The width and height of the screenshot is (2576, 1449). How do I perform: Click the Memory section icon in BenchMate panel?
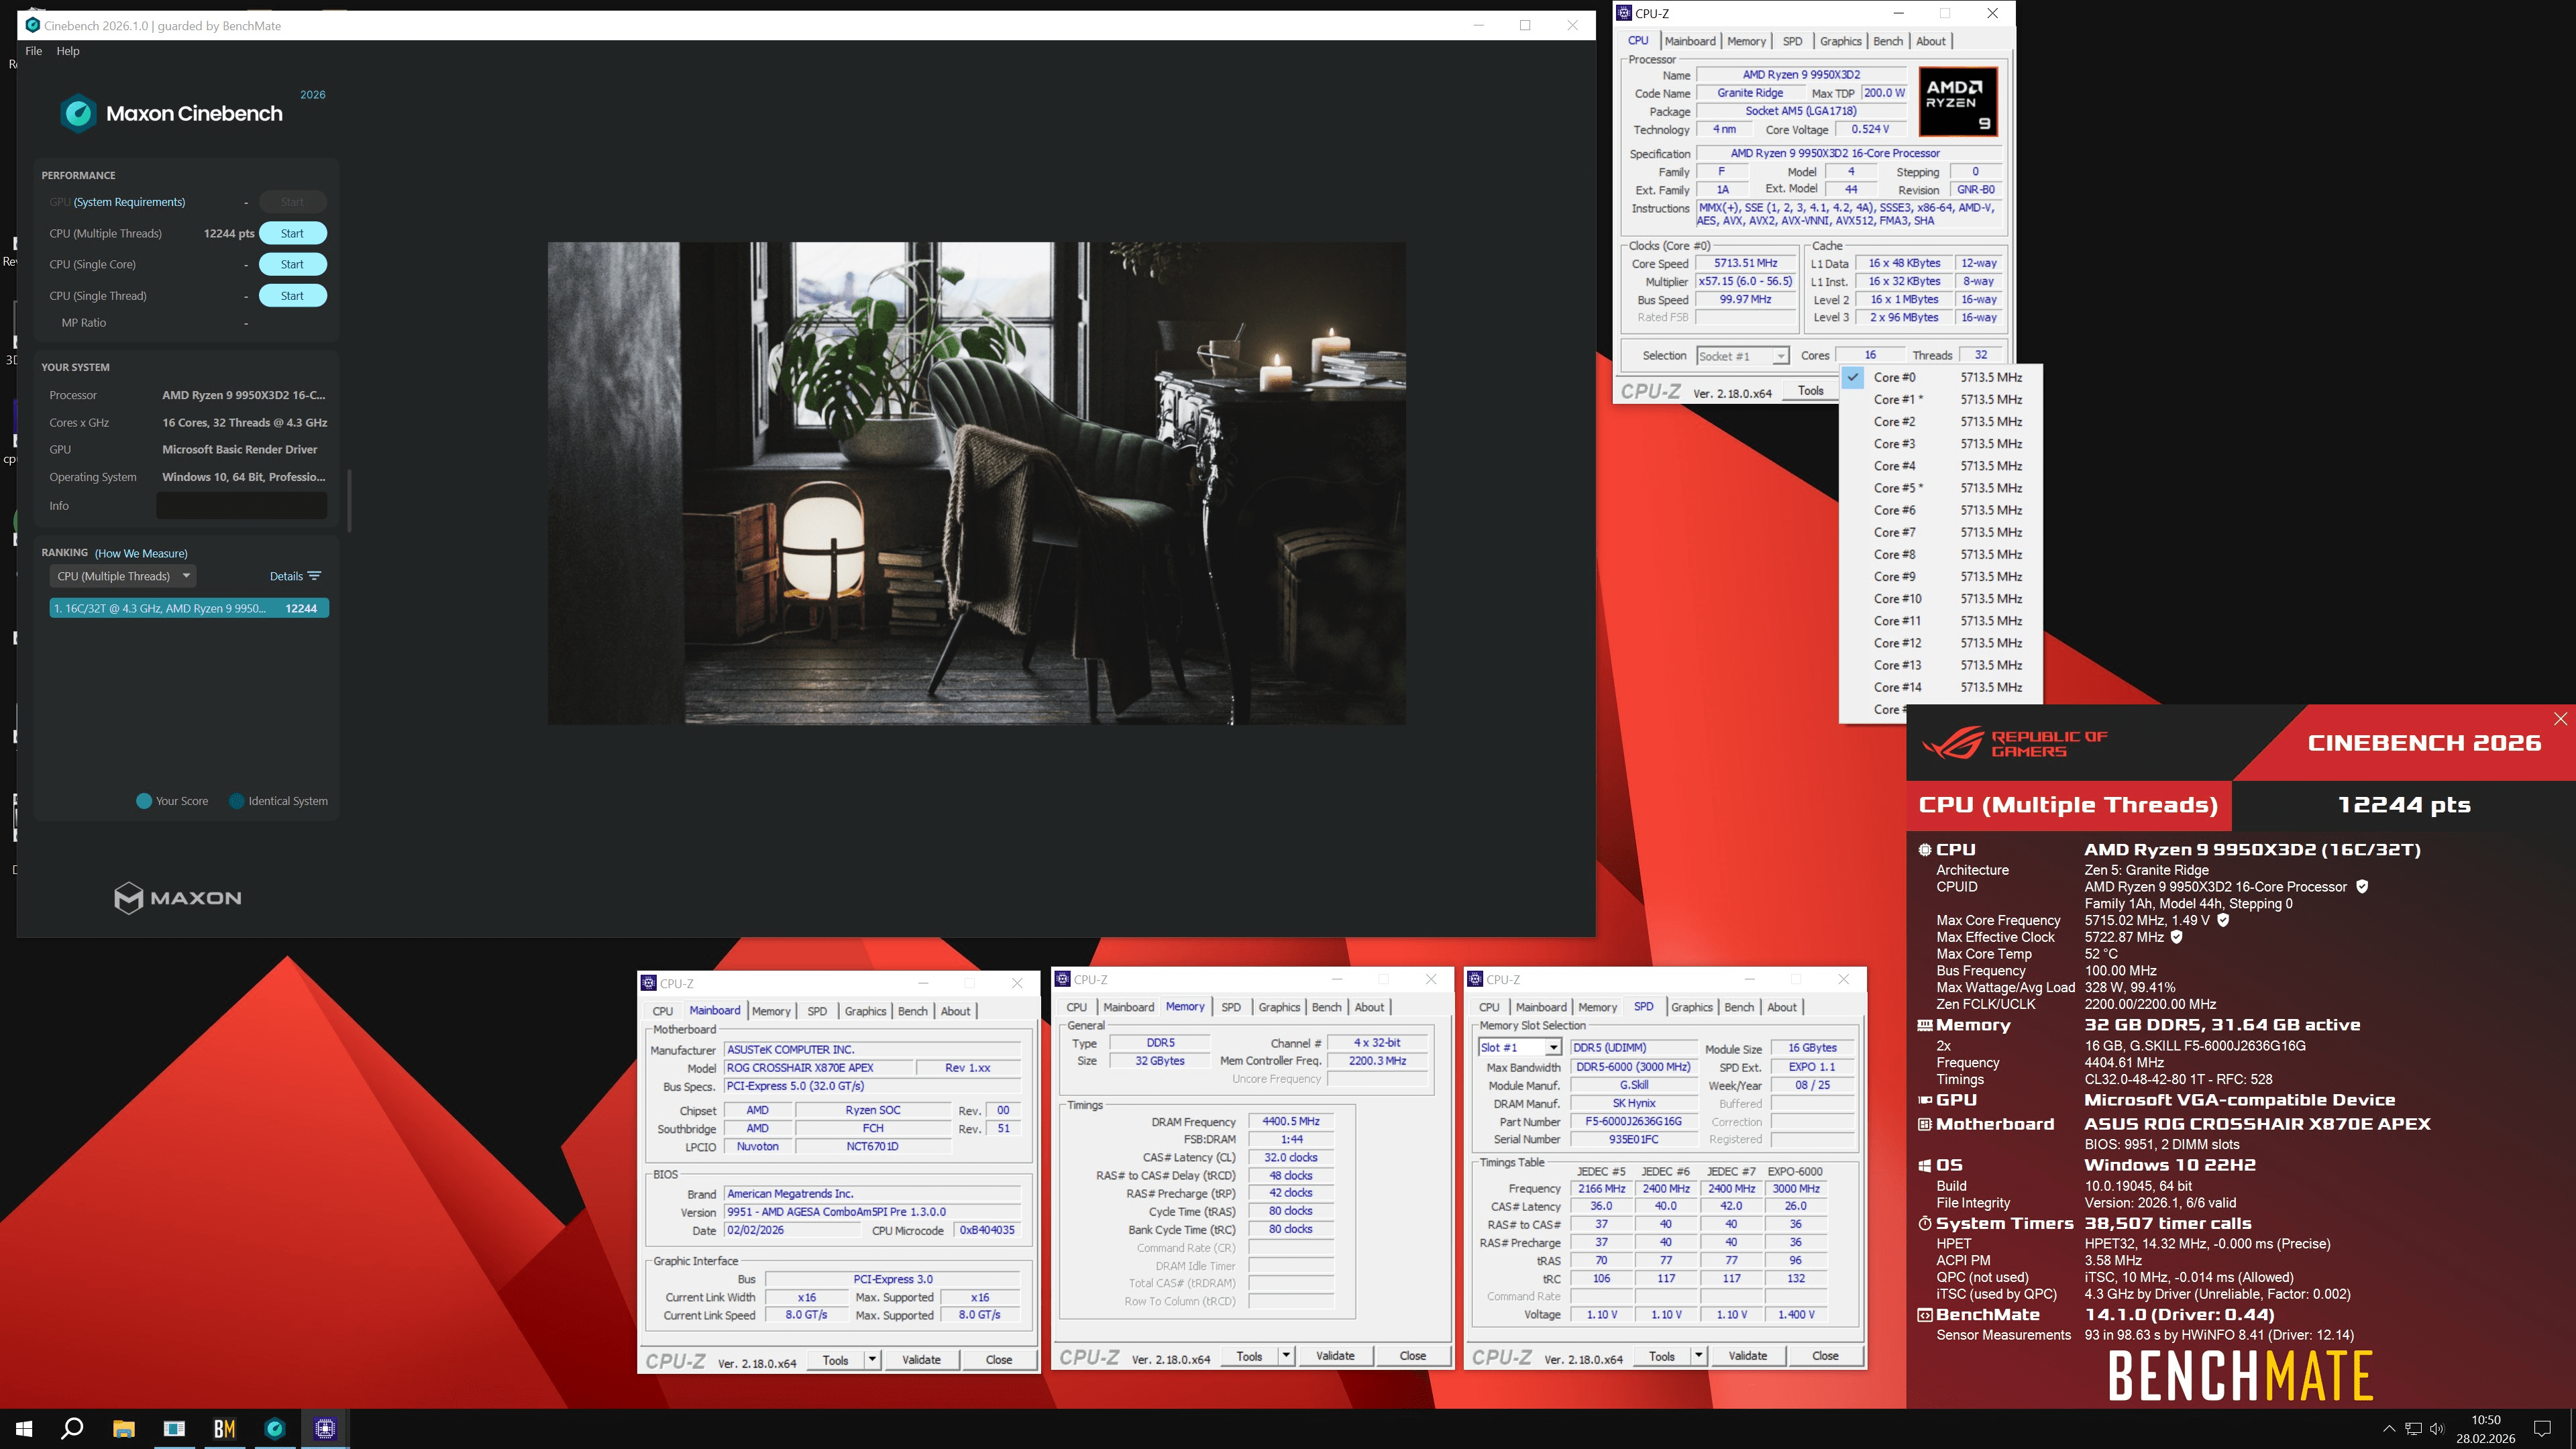click(1924, 1025)
